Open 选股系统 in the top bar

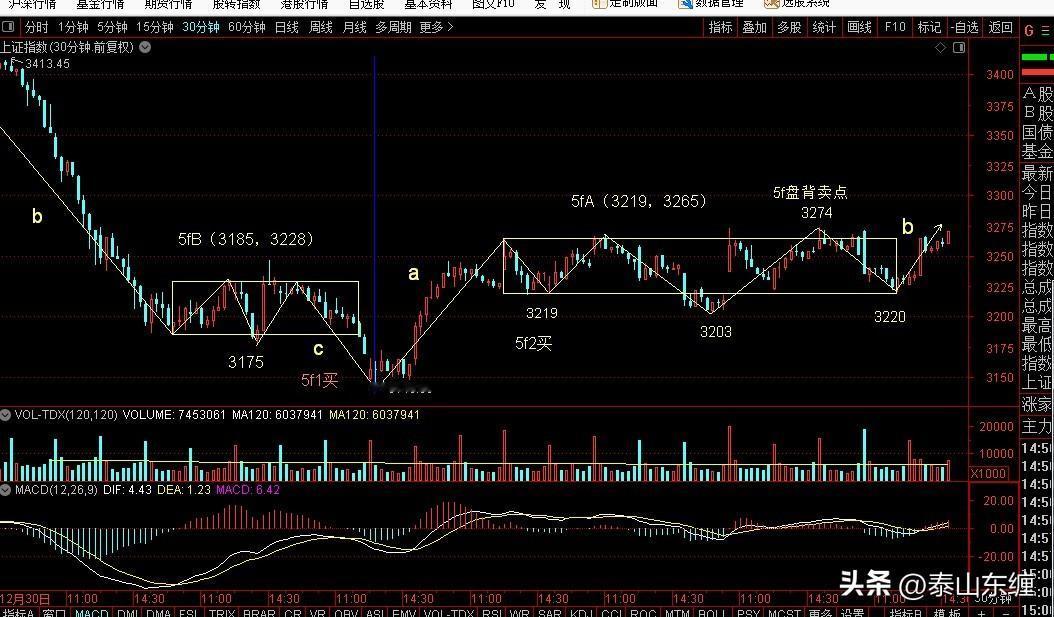pyautogui.click(x=798, y=4)
